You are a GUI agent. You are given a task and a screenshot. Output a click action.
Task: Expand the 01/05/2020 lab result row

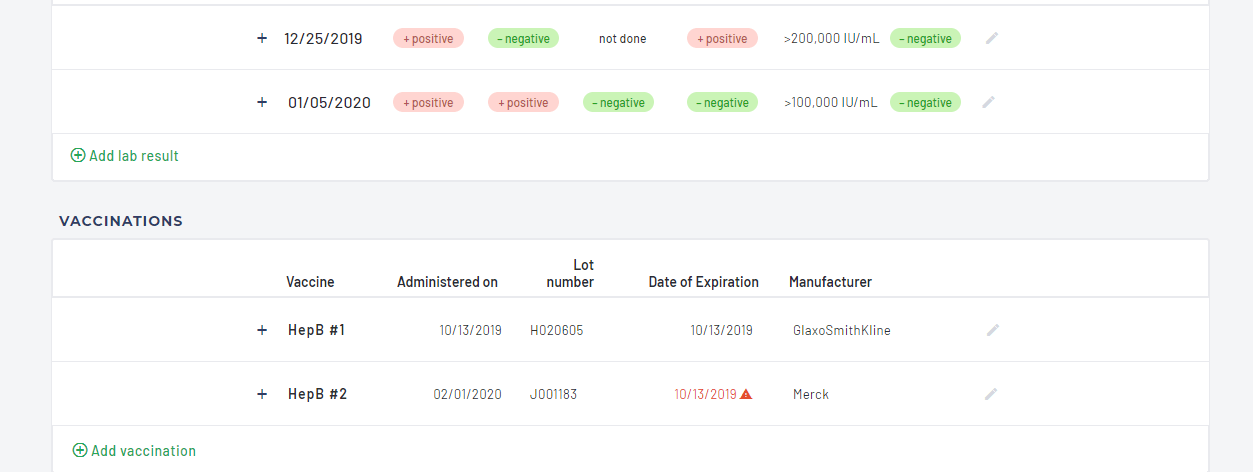pos(262,102)
